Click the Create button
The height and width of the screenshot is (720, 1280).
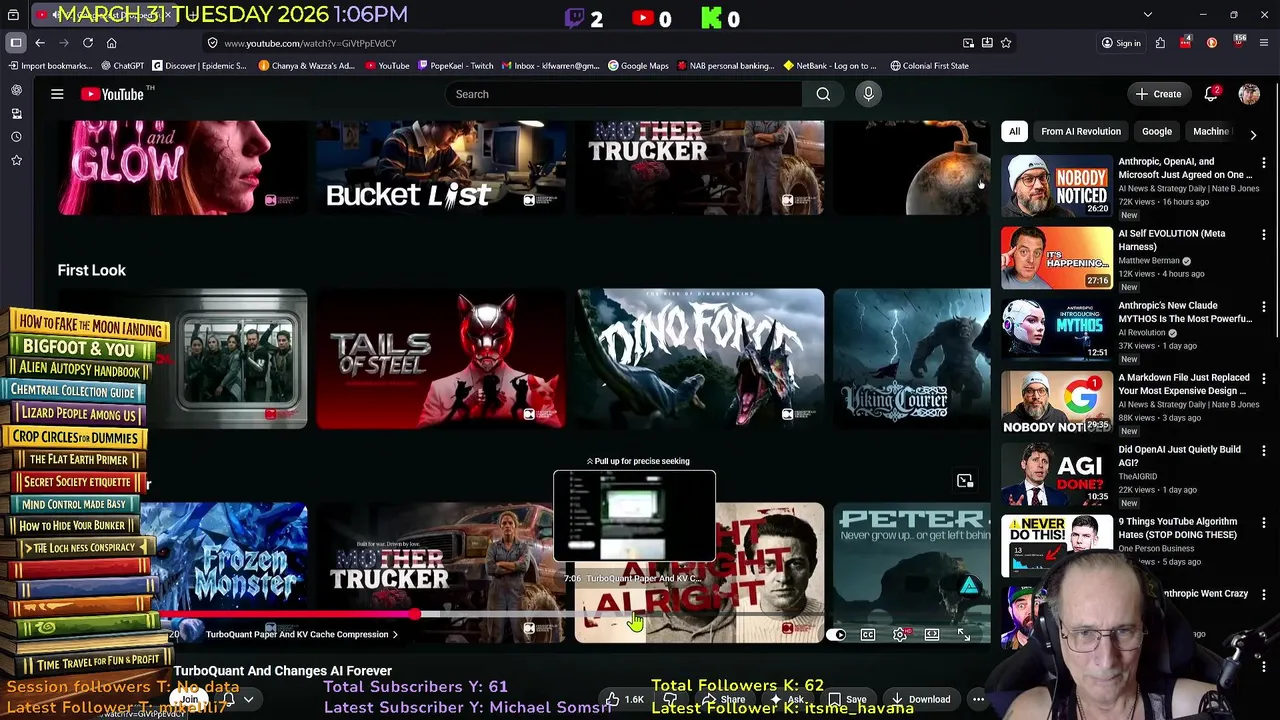(x=1158, y=94)
